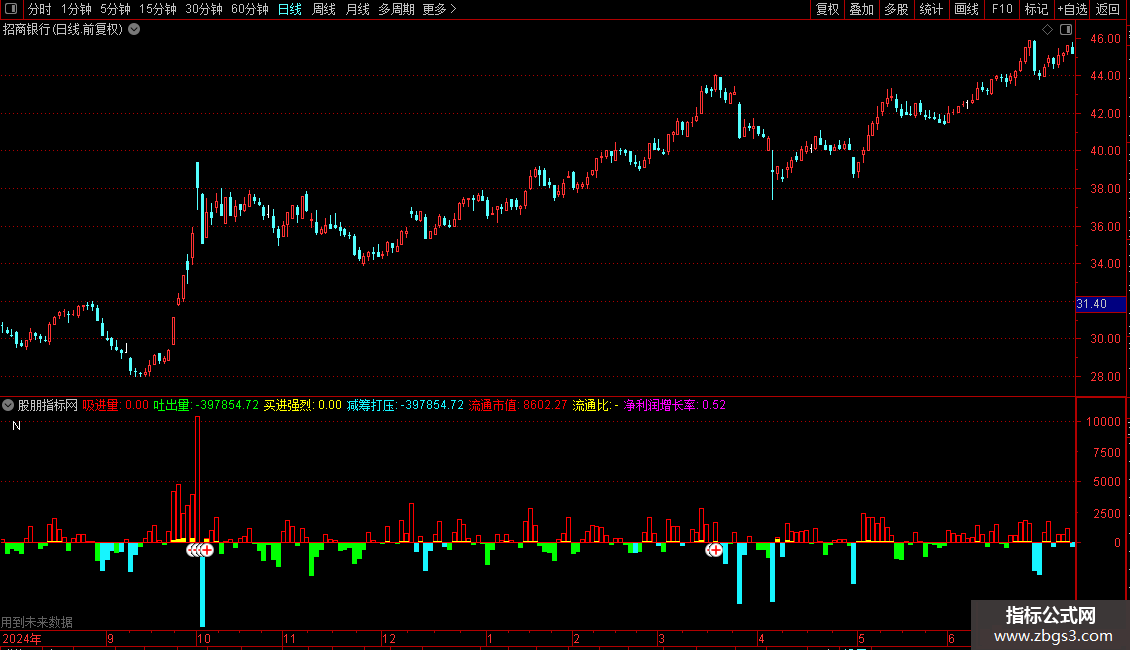Screen dimensions: 1130x650
Task: Open 招商银行 chart settings dropdown arrow
Action: pos(134,30)
